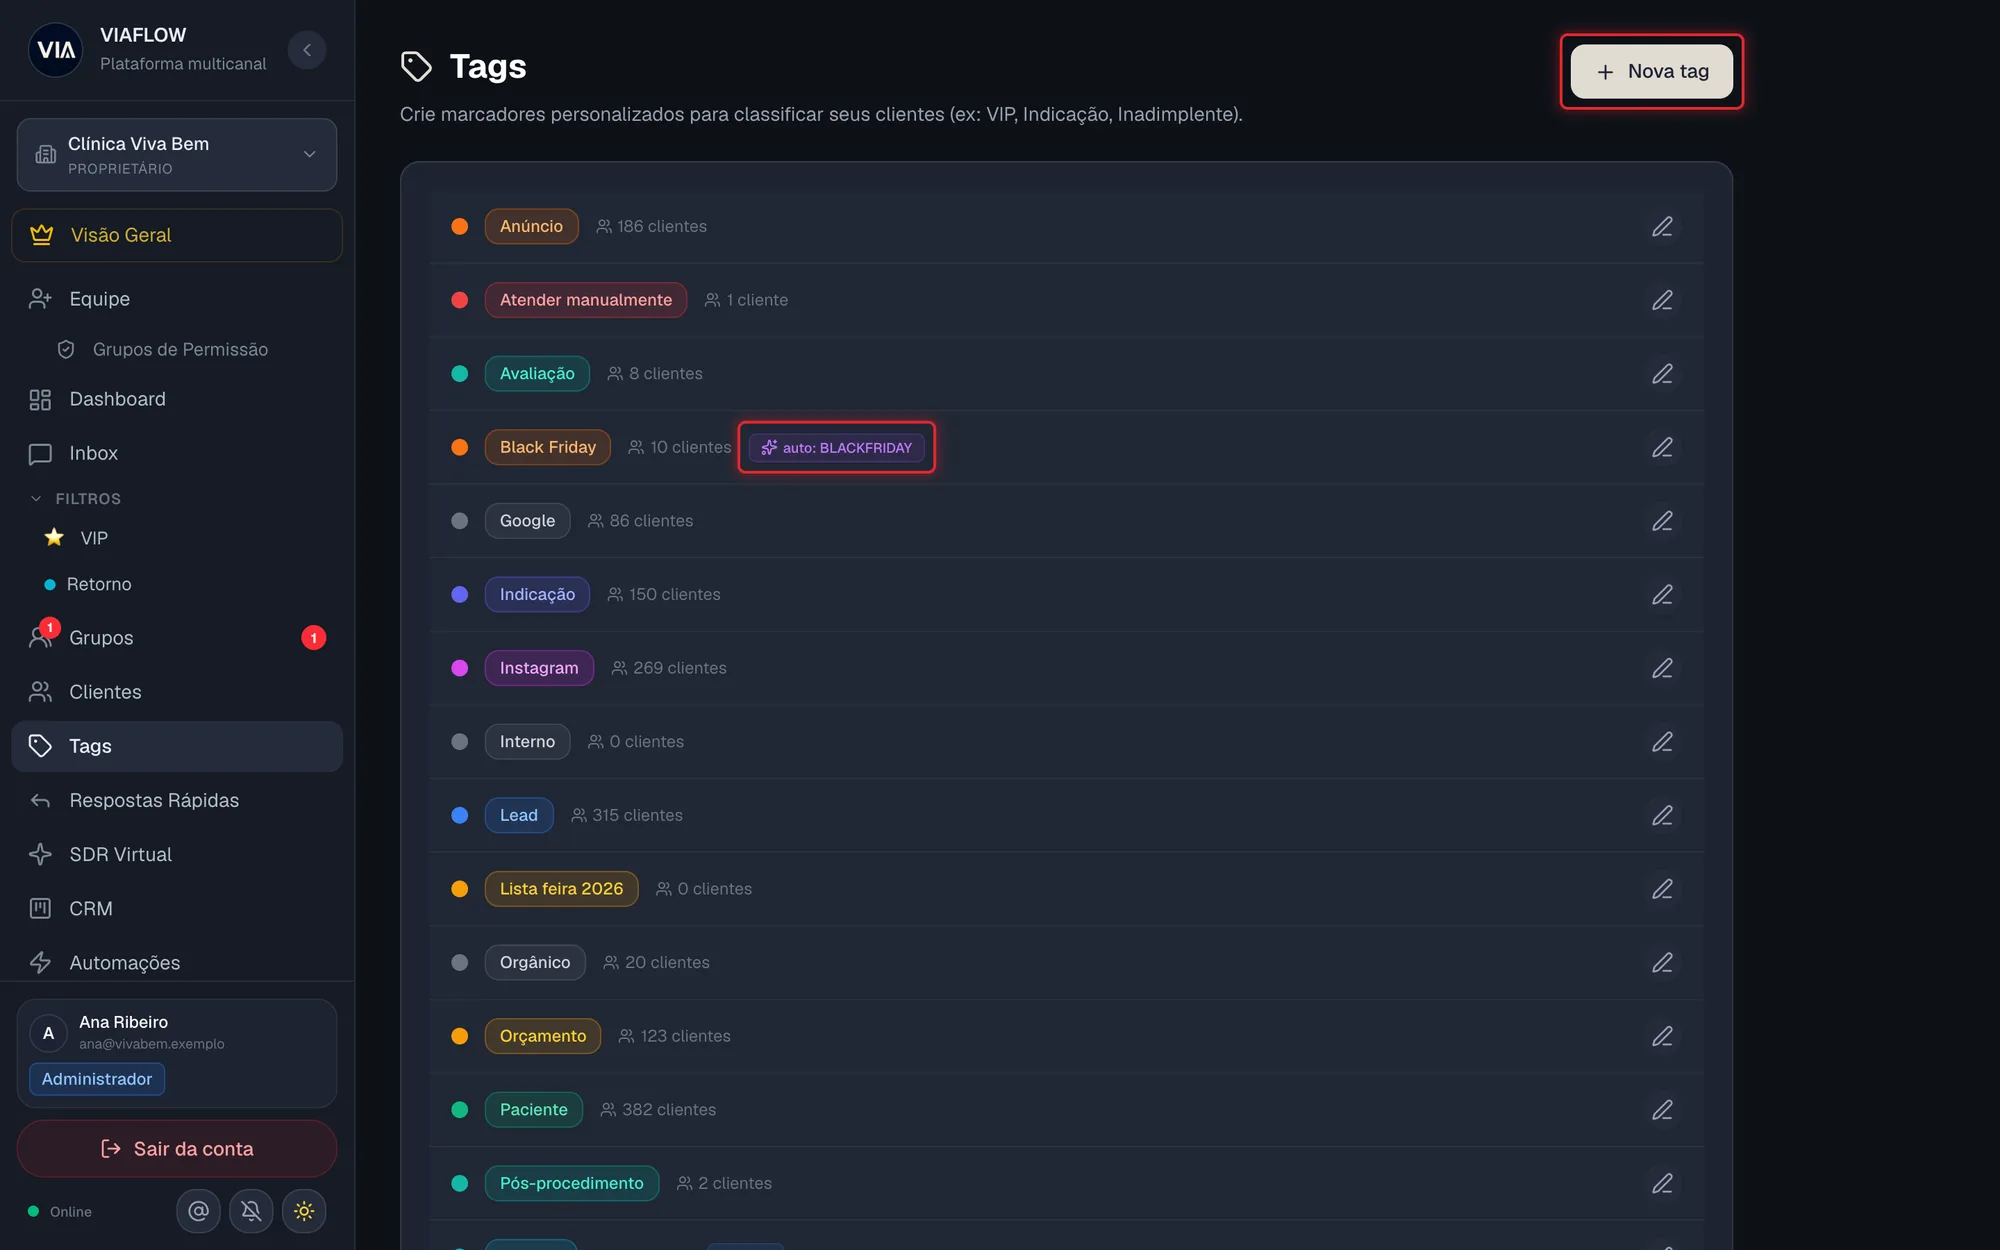Click the Black Friday tag label
Viewport: 2000px width, 1250px height.
click(x=548, y=447)
